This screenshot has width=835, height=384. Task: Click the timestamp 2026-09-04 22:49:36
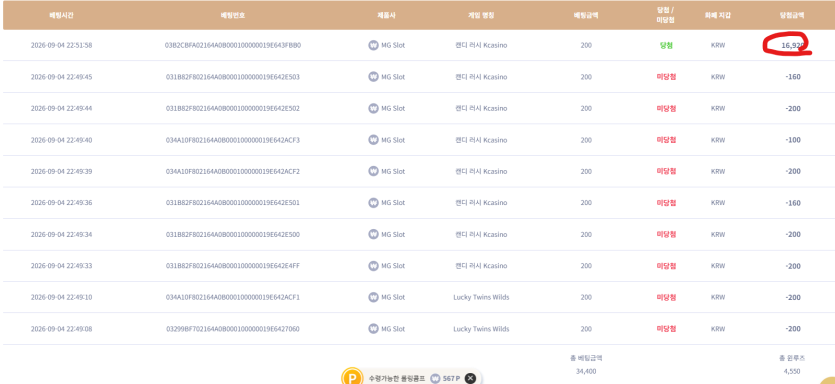[61, 203]
